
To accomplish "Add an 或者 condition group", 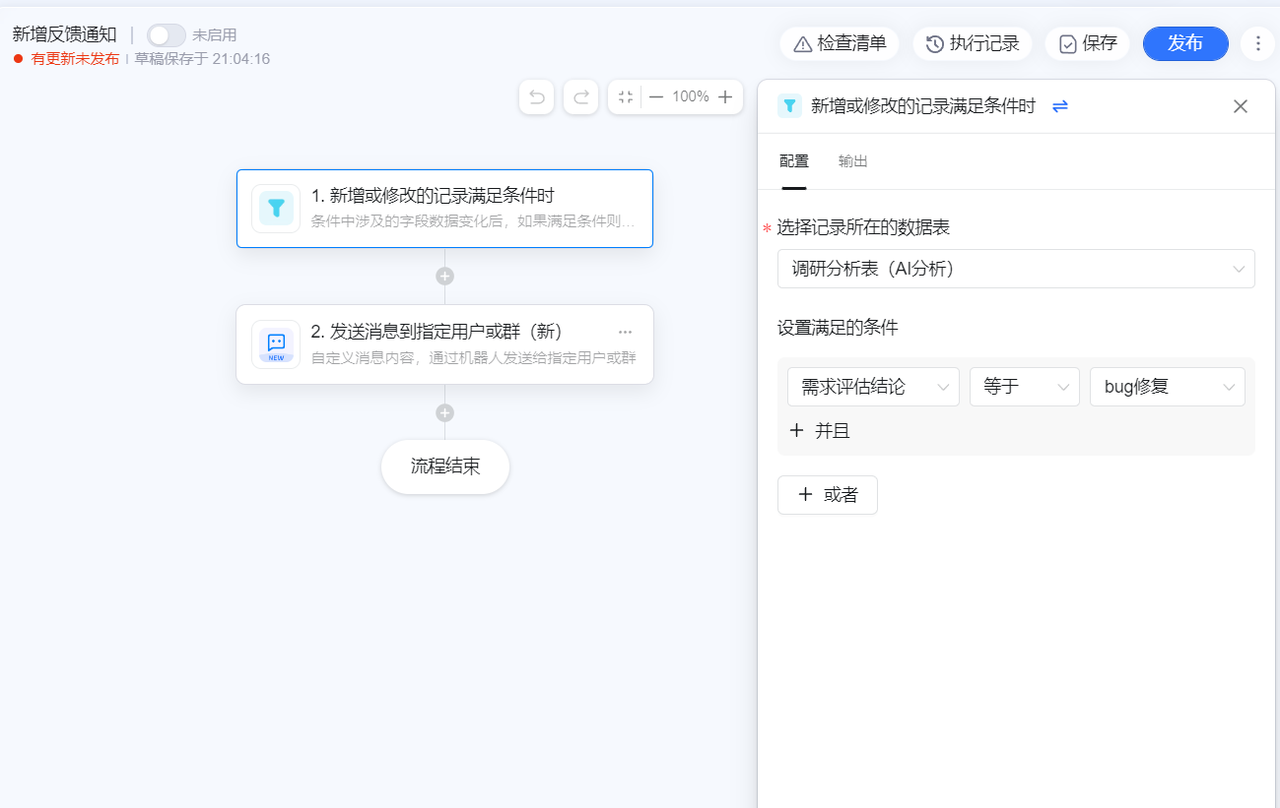I will 827,495.
